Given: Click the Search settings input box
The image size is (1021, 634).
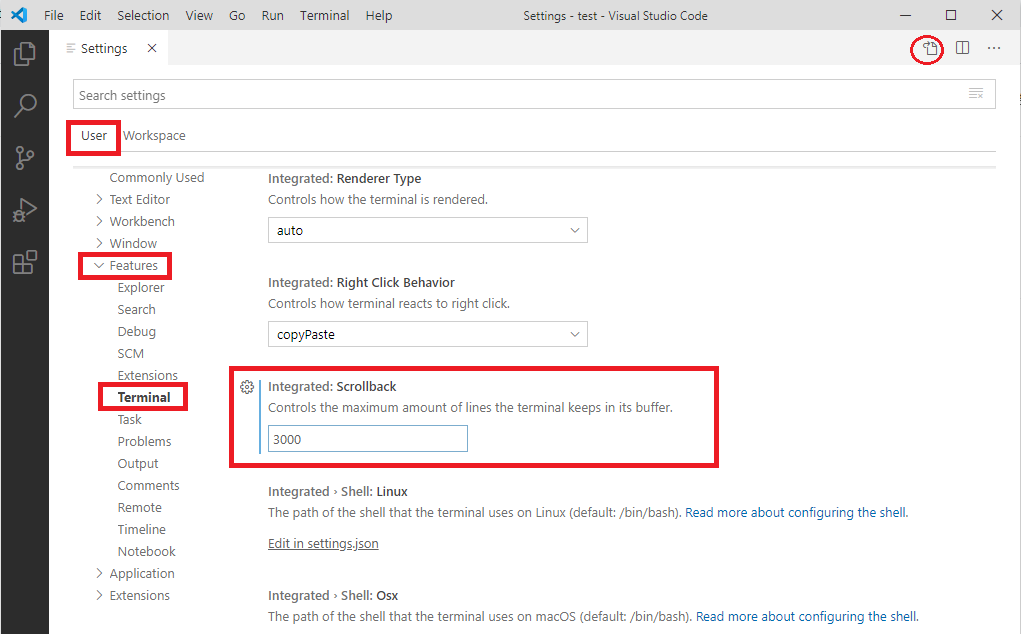Looking at the screenshot, I should (x=534, y=94).
